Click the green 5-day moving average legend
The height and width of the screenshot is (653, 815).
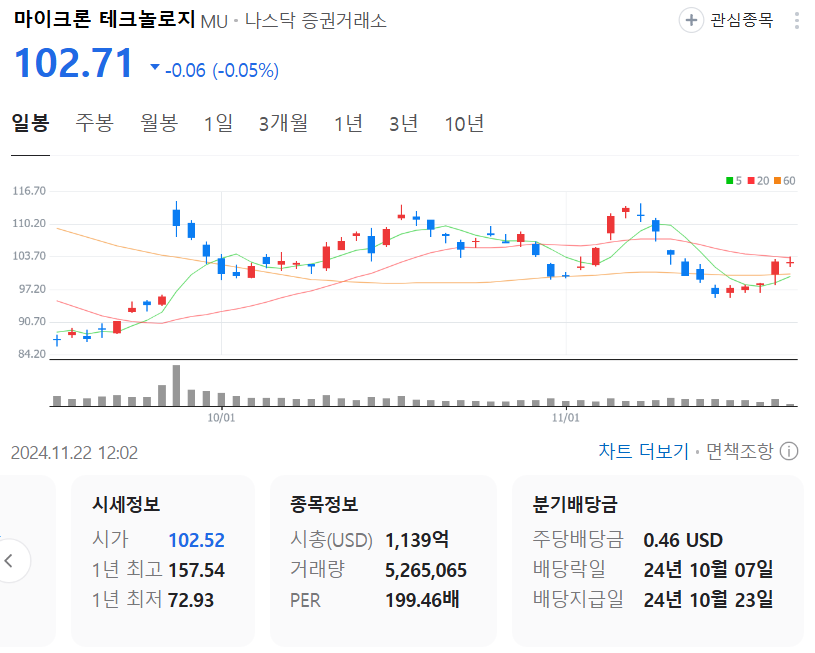734,181
